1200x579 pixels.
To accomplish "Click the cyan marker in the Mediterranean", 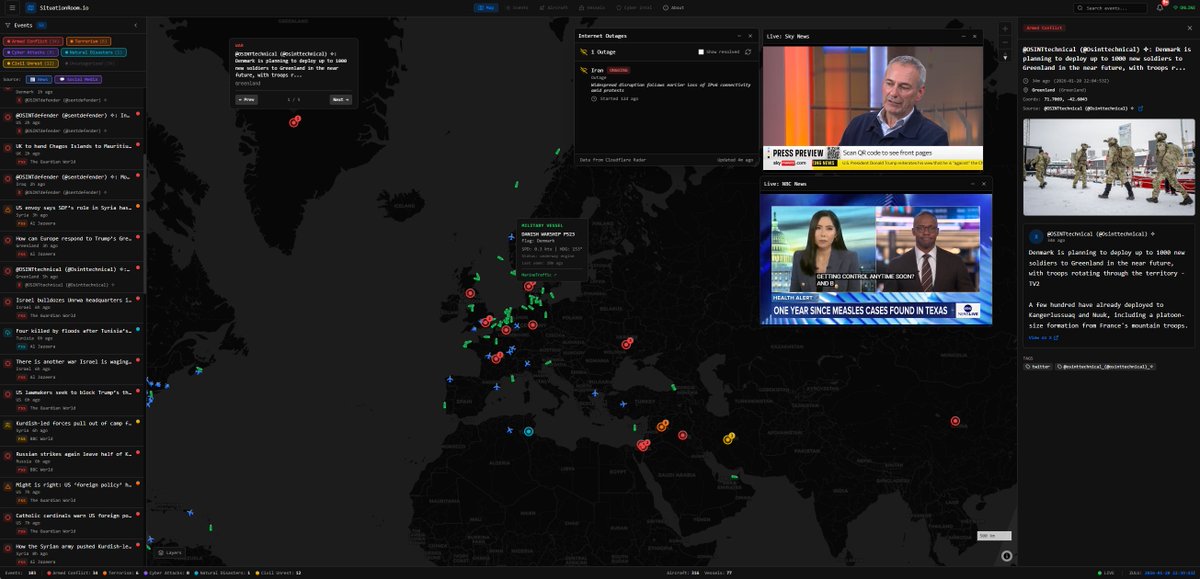I will click(x=529, y=431).
